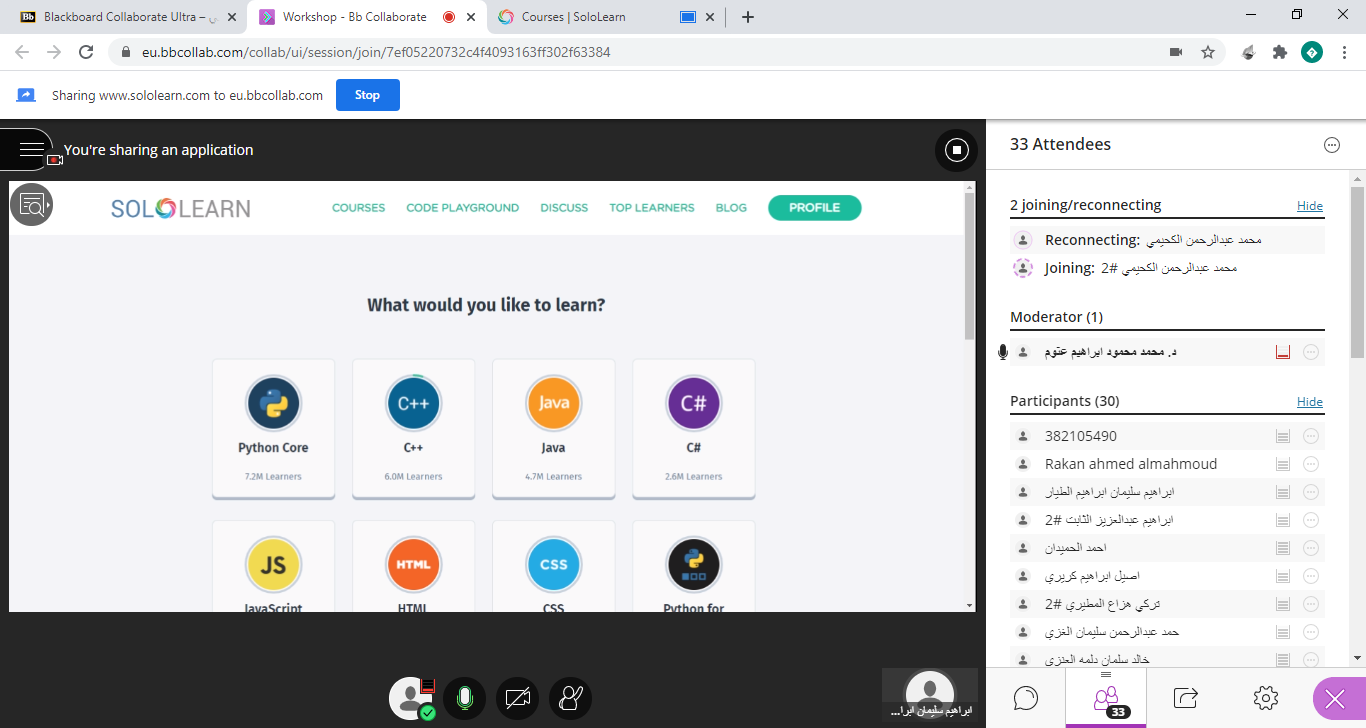
Task: Open moderator attendee controls ellipsis
Action: (x=1311, y=352)
